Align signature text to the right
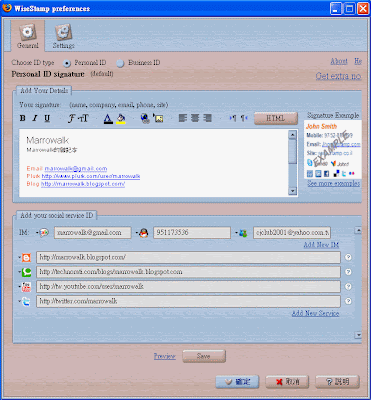 pyautogui.click(x=208, y=118)
